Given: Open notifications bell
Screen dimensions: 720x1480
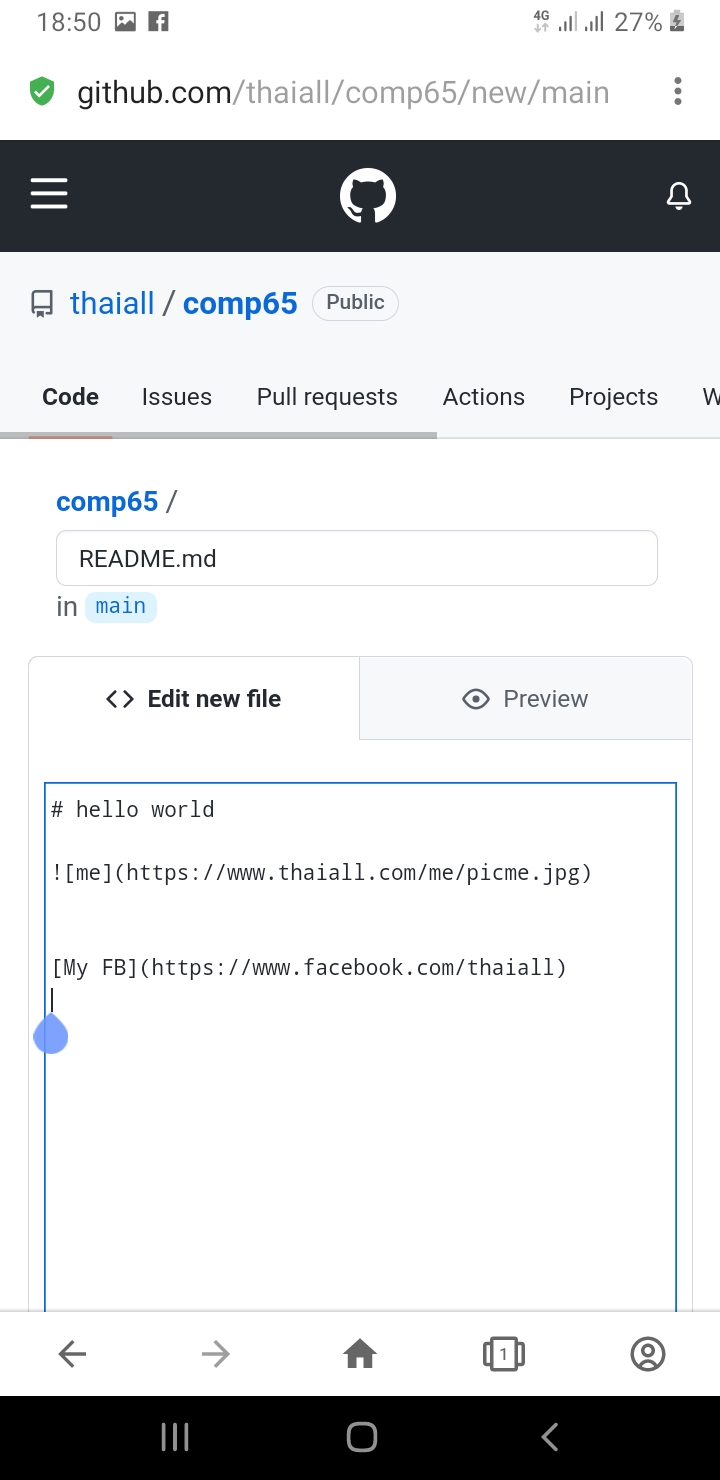Looking at the screenshot, I should pos(679,196).
